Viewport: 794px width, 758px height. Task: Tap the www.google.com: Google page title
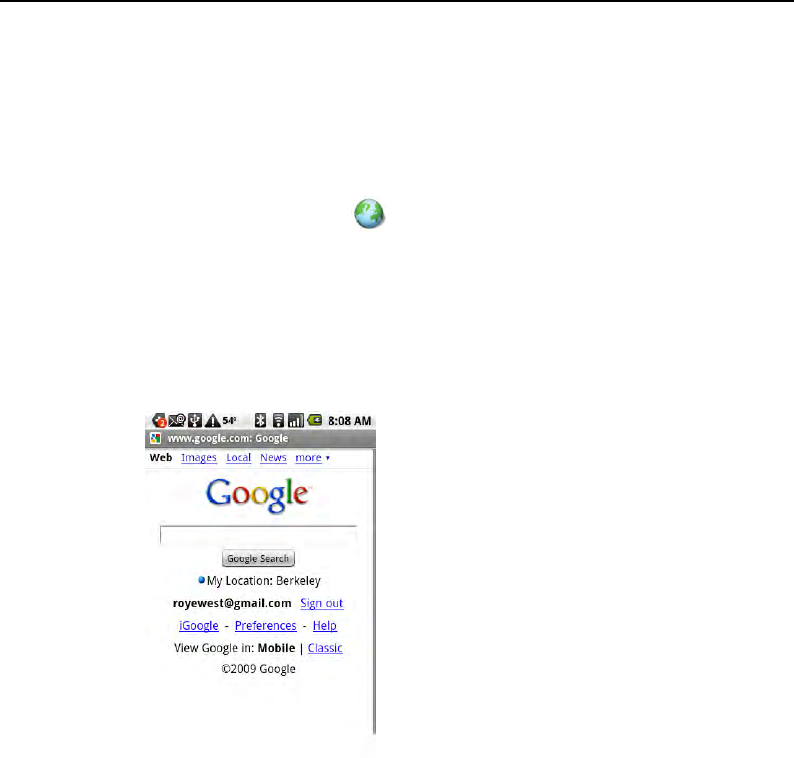coord(228,438)
